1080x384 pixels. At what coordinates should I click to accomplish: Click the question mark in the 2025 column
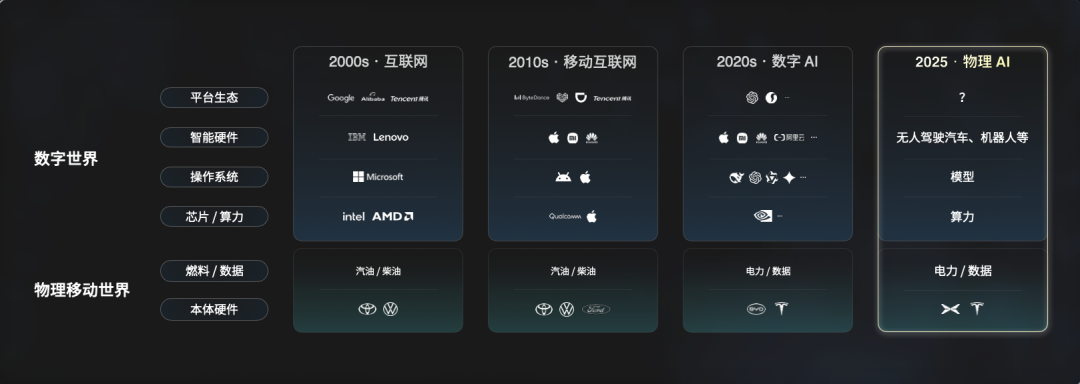pyautogui.click(x=962, y=98)
